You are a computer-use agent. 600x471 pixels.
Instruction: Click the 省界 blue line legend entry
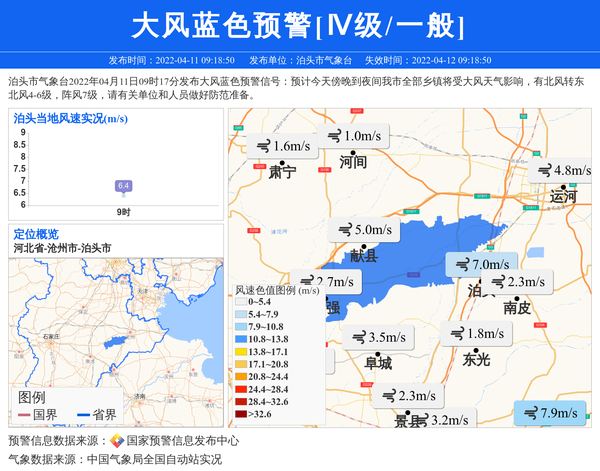tap(94, 414)
